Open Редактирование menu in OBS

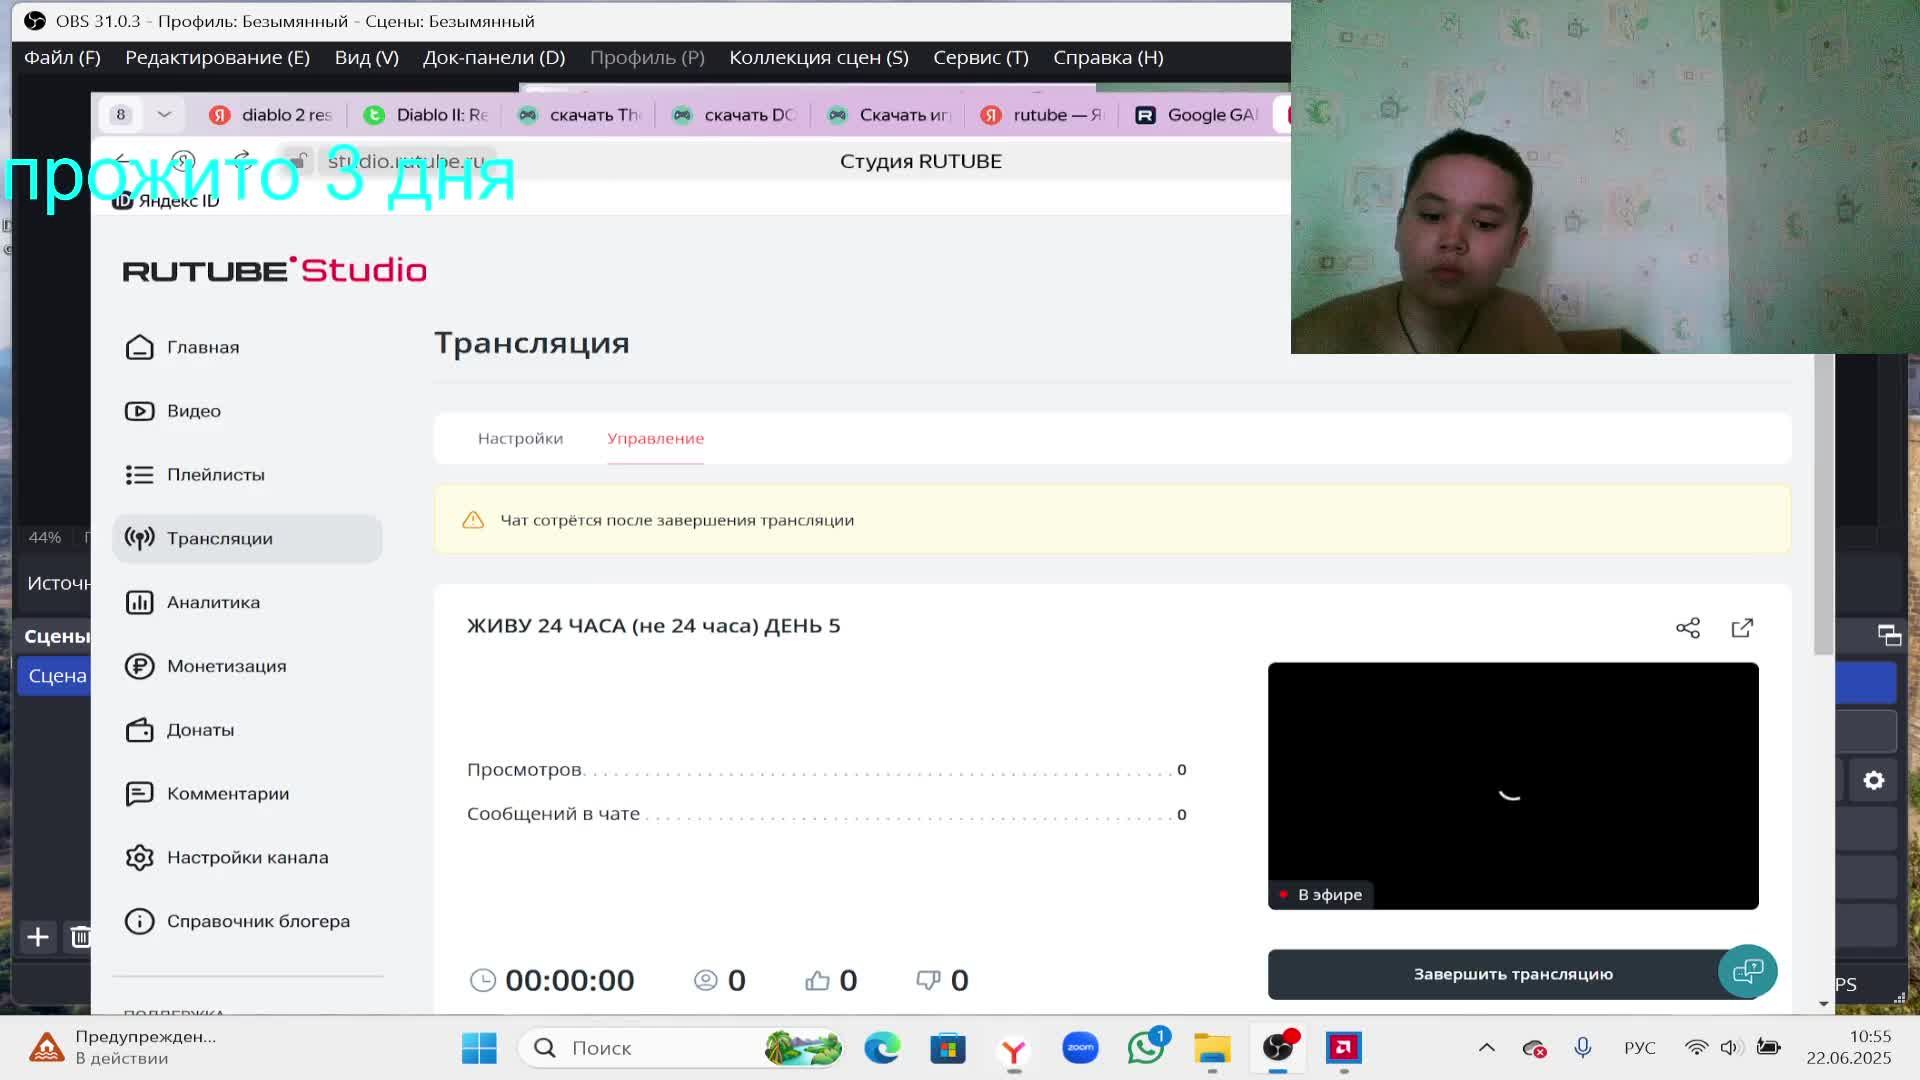217,58
